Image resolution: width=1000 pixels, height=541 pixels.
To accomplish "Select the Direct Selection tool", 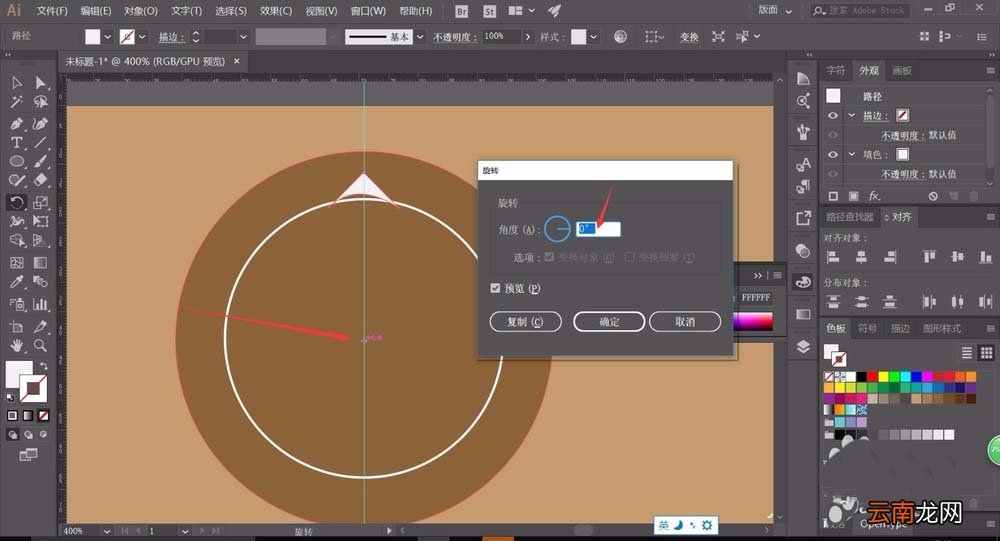I will coord(40,83).
